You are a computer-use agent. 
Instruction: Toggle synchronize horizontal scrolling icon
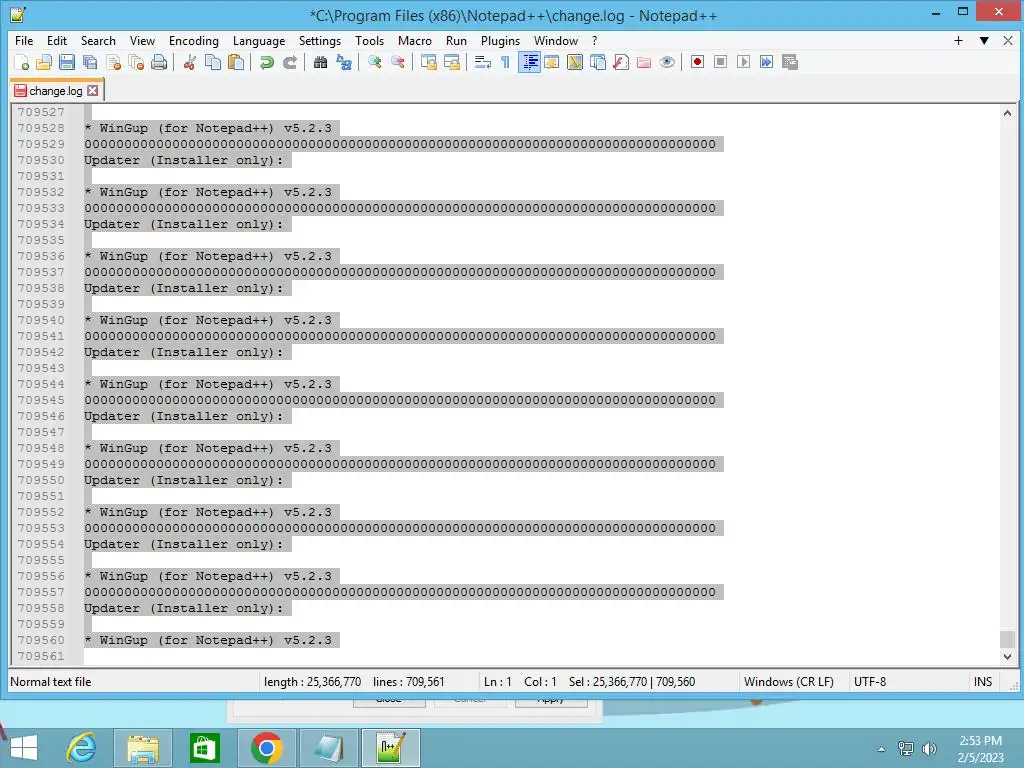point(452,62)
